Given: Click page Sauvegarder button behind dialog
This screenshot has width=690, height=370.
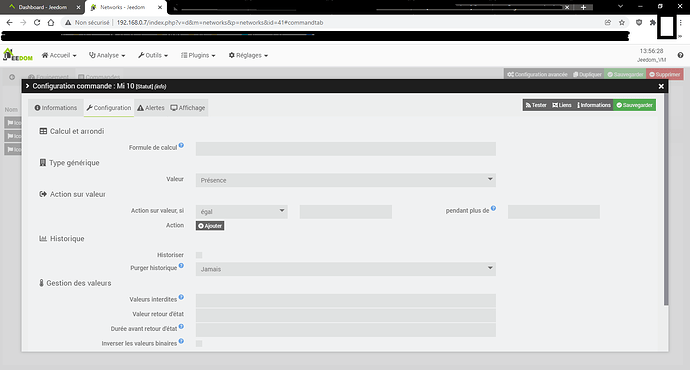Looking at the screenshot, I should 625,74.
